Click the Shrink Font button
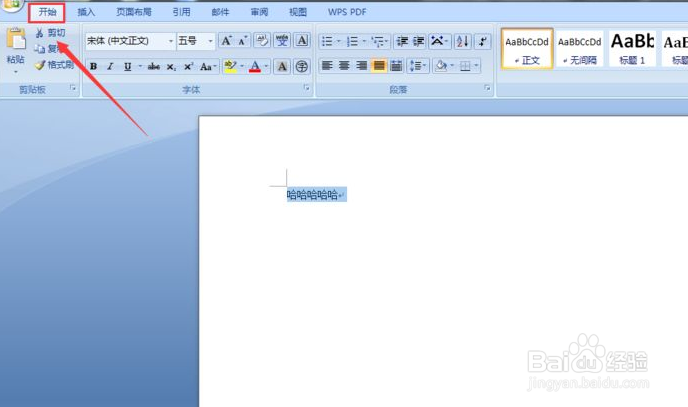688x407 pixels. click(x=243, y=41)
